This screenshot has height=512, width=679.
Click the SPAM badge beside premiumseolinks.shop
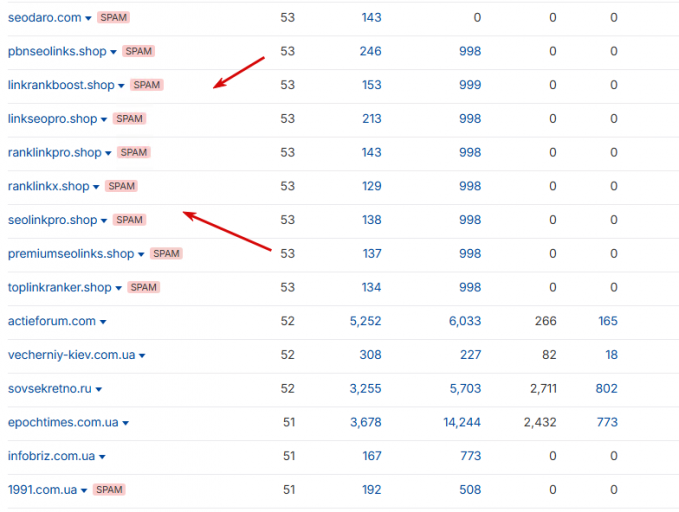click(x=166, y=253)
